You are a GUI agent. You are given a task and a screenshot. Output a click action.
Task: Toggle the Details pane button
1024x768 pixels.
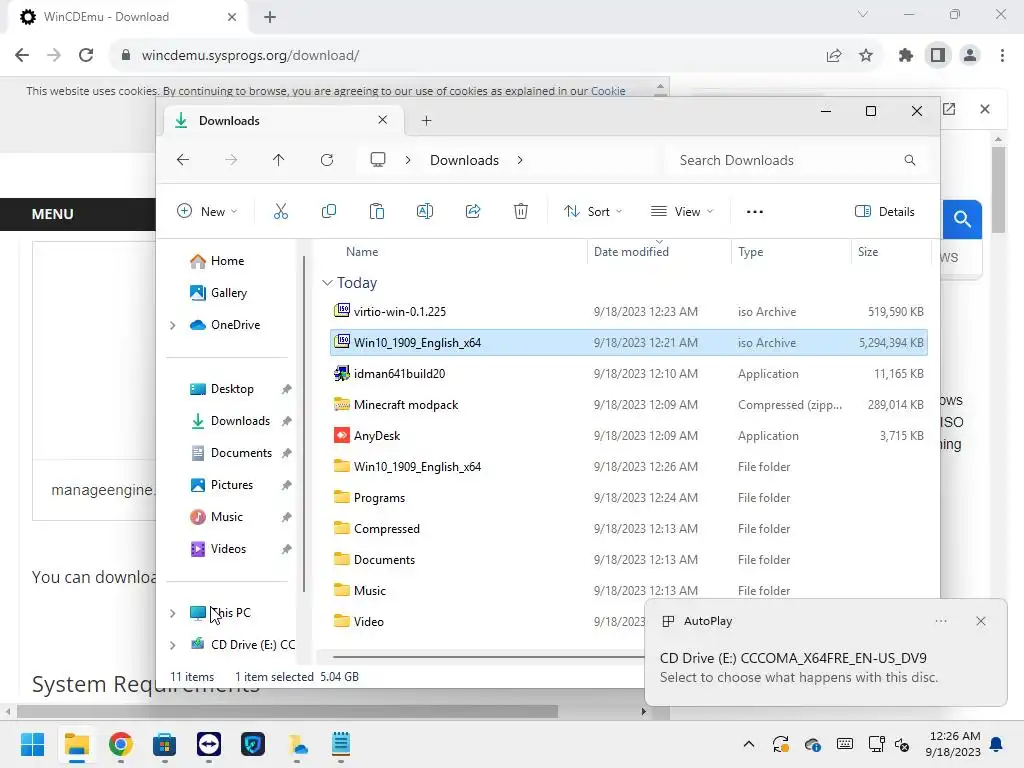point(885,212)
